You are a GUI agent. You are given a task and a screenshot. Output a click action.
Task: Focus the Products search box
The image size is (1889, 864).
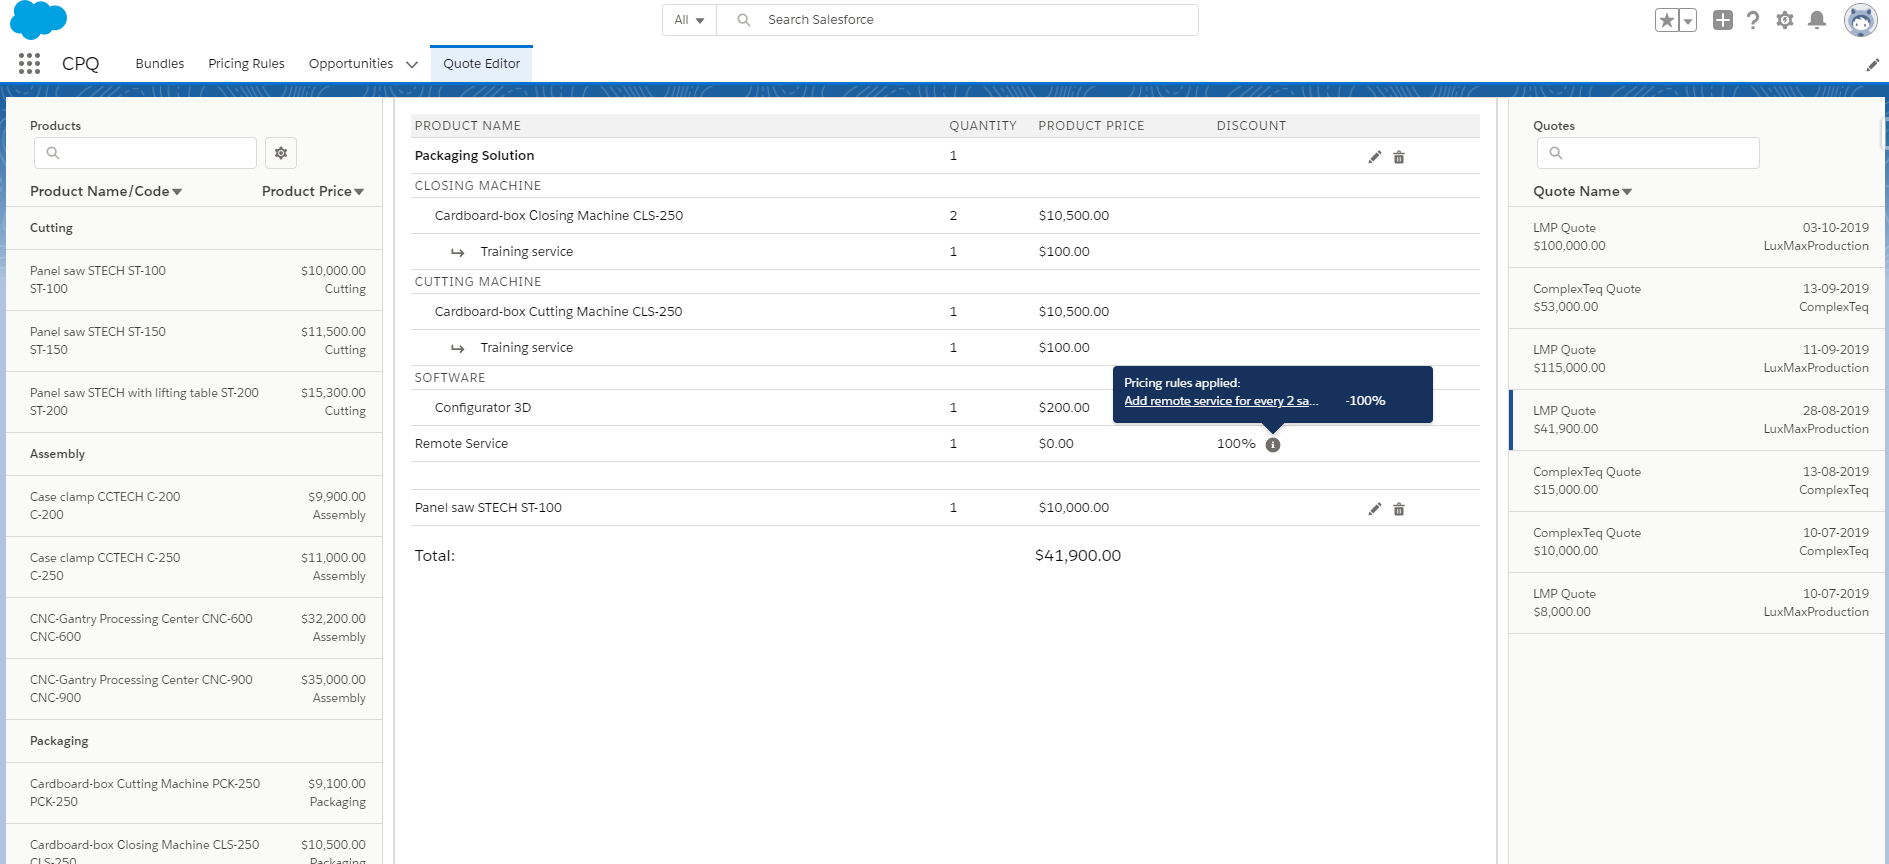145,153
